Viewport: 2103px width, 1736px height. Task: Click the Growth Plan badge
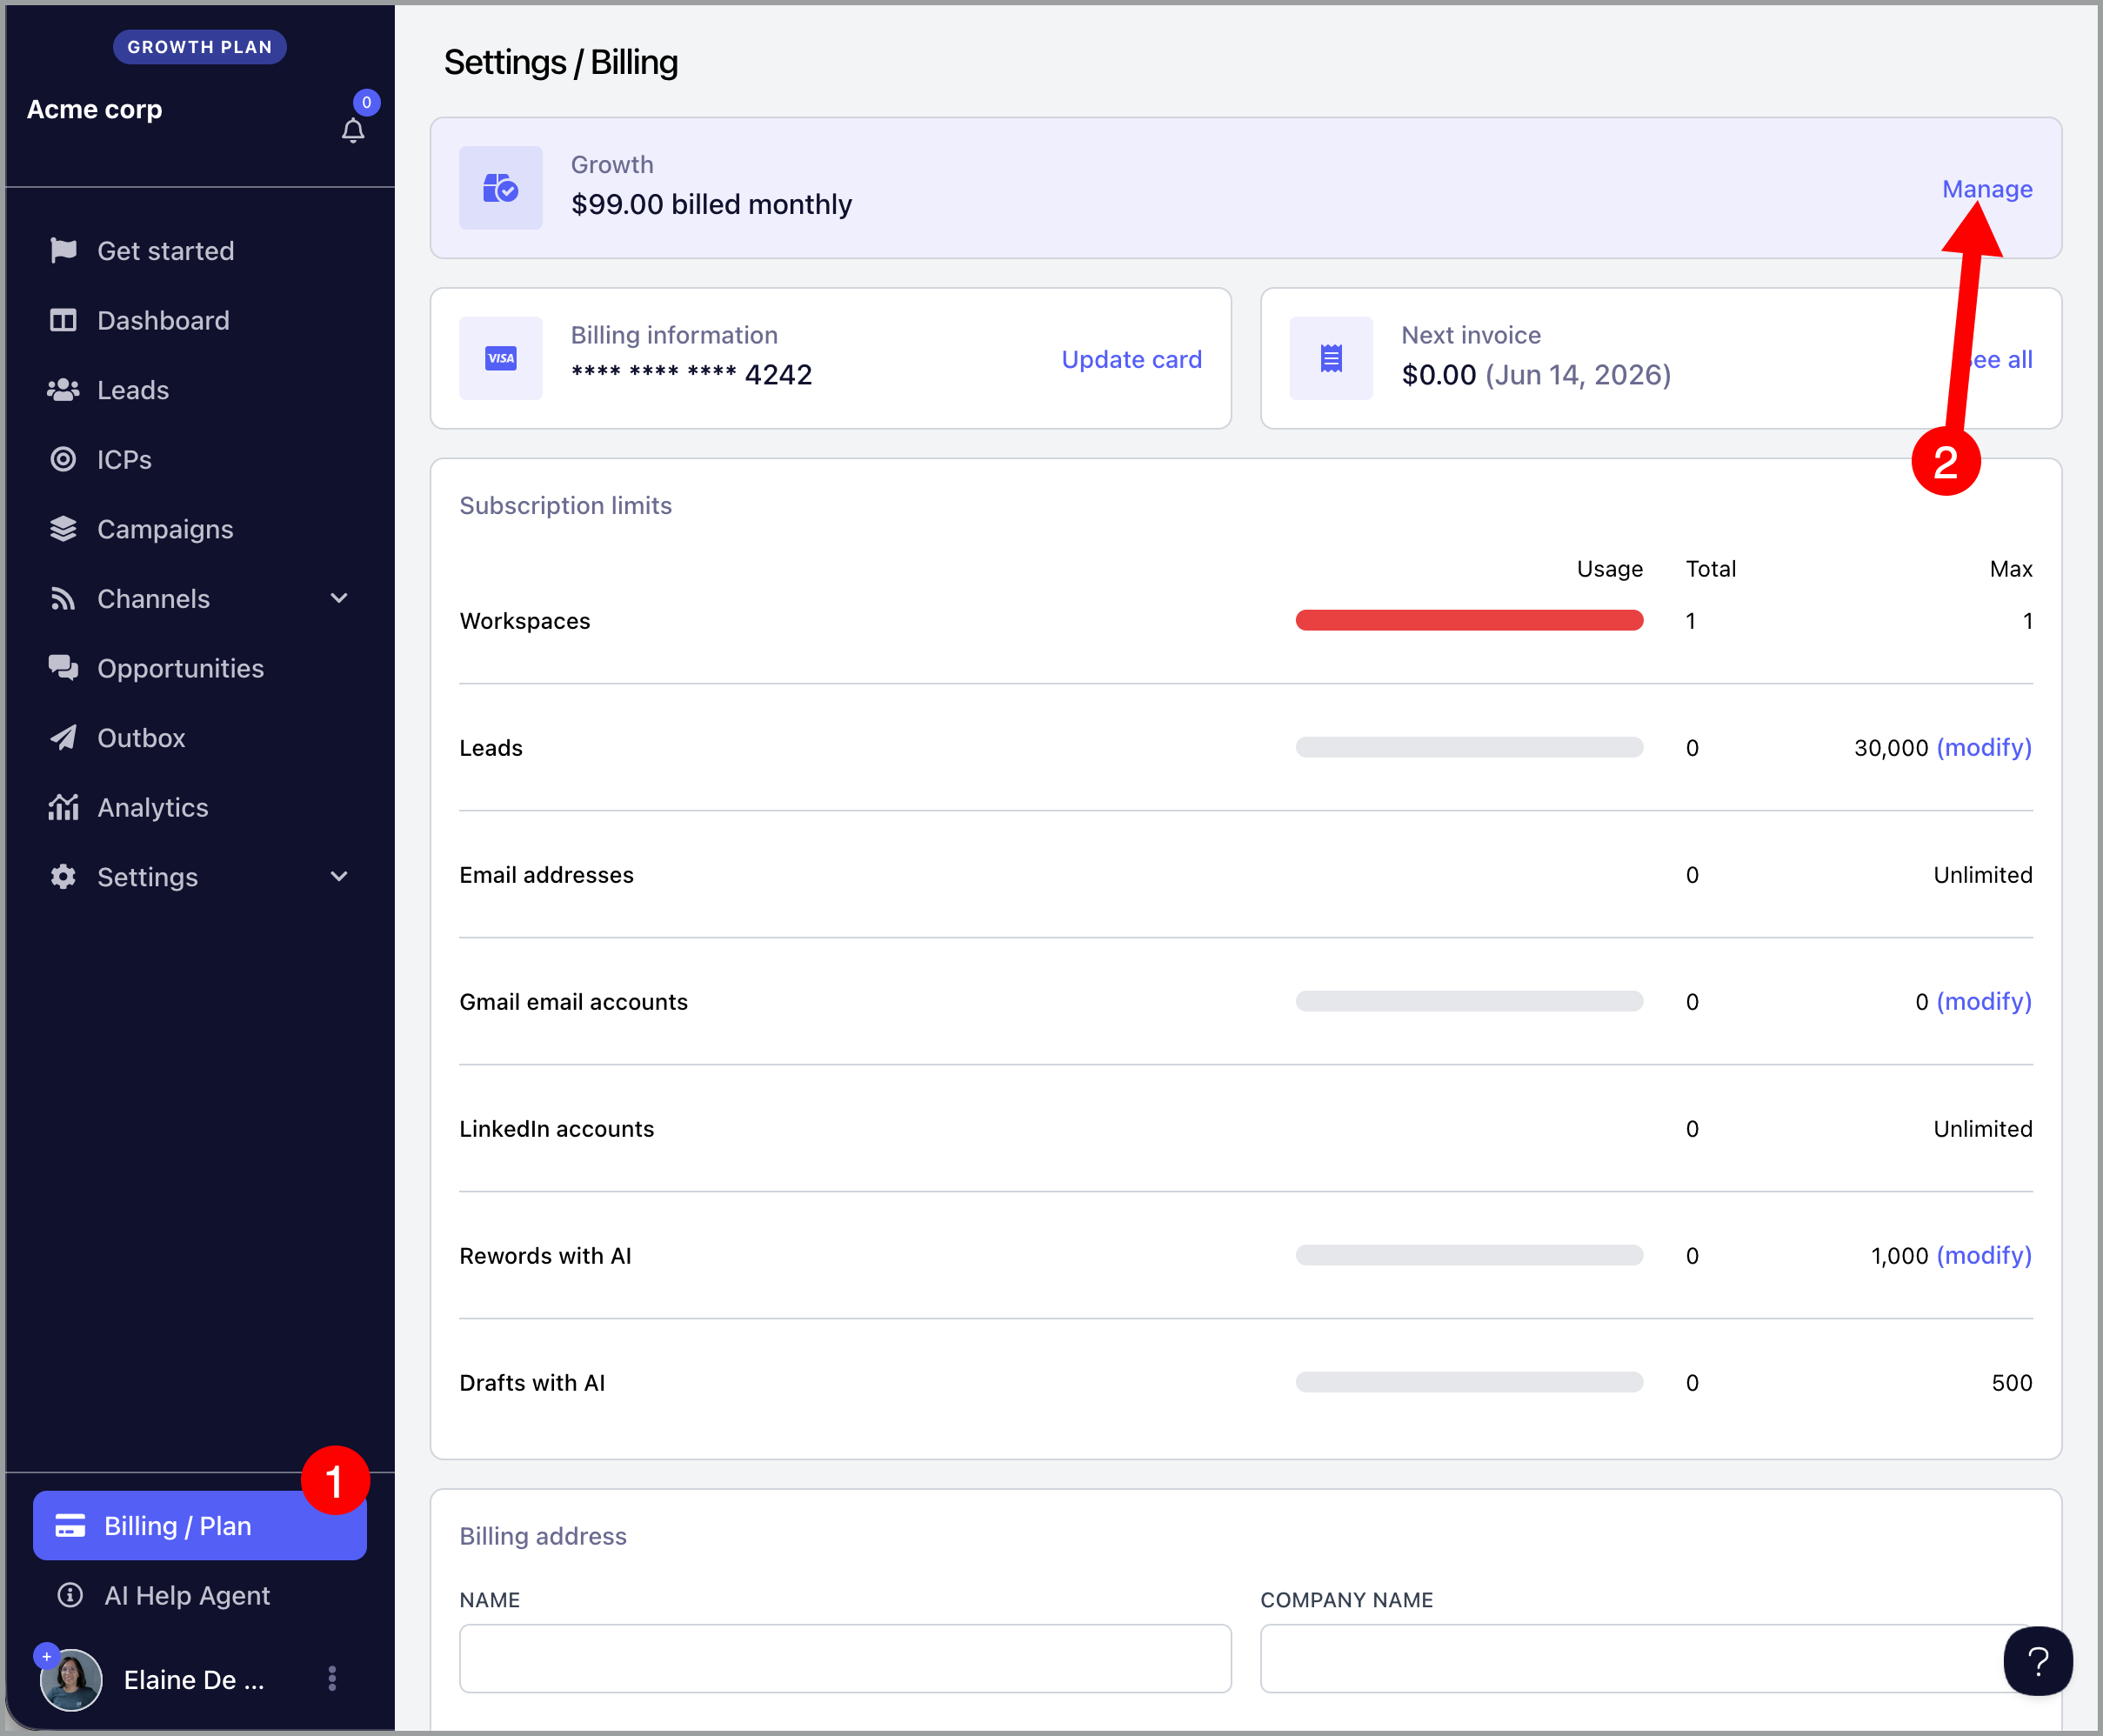pyautogui.click(x=200, y=47)
